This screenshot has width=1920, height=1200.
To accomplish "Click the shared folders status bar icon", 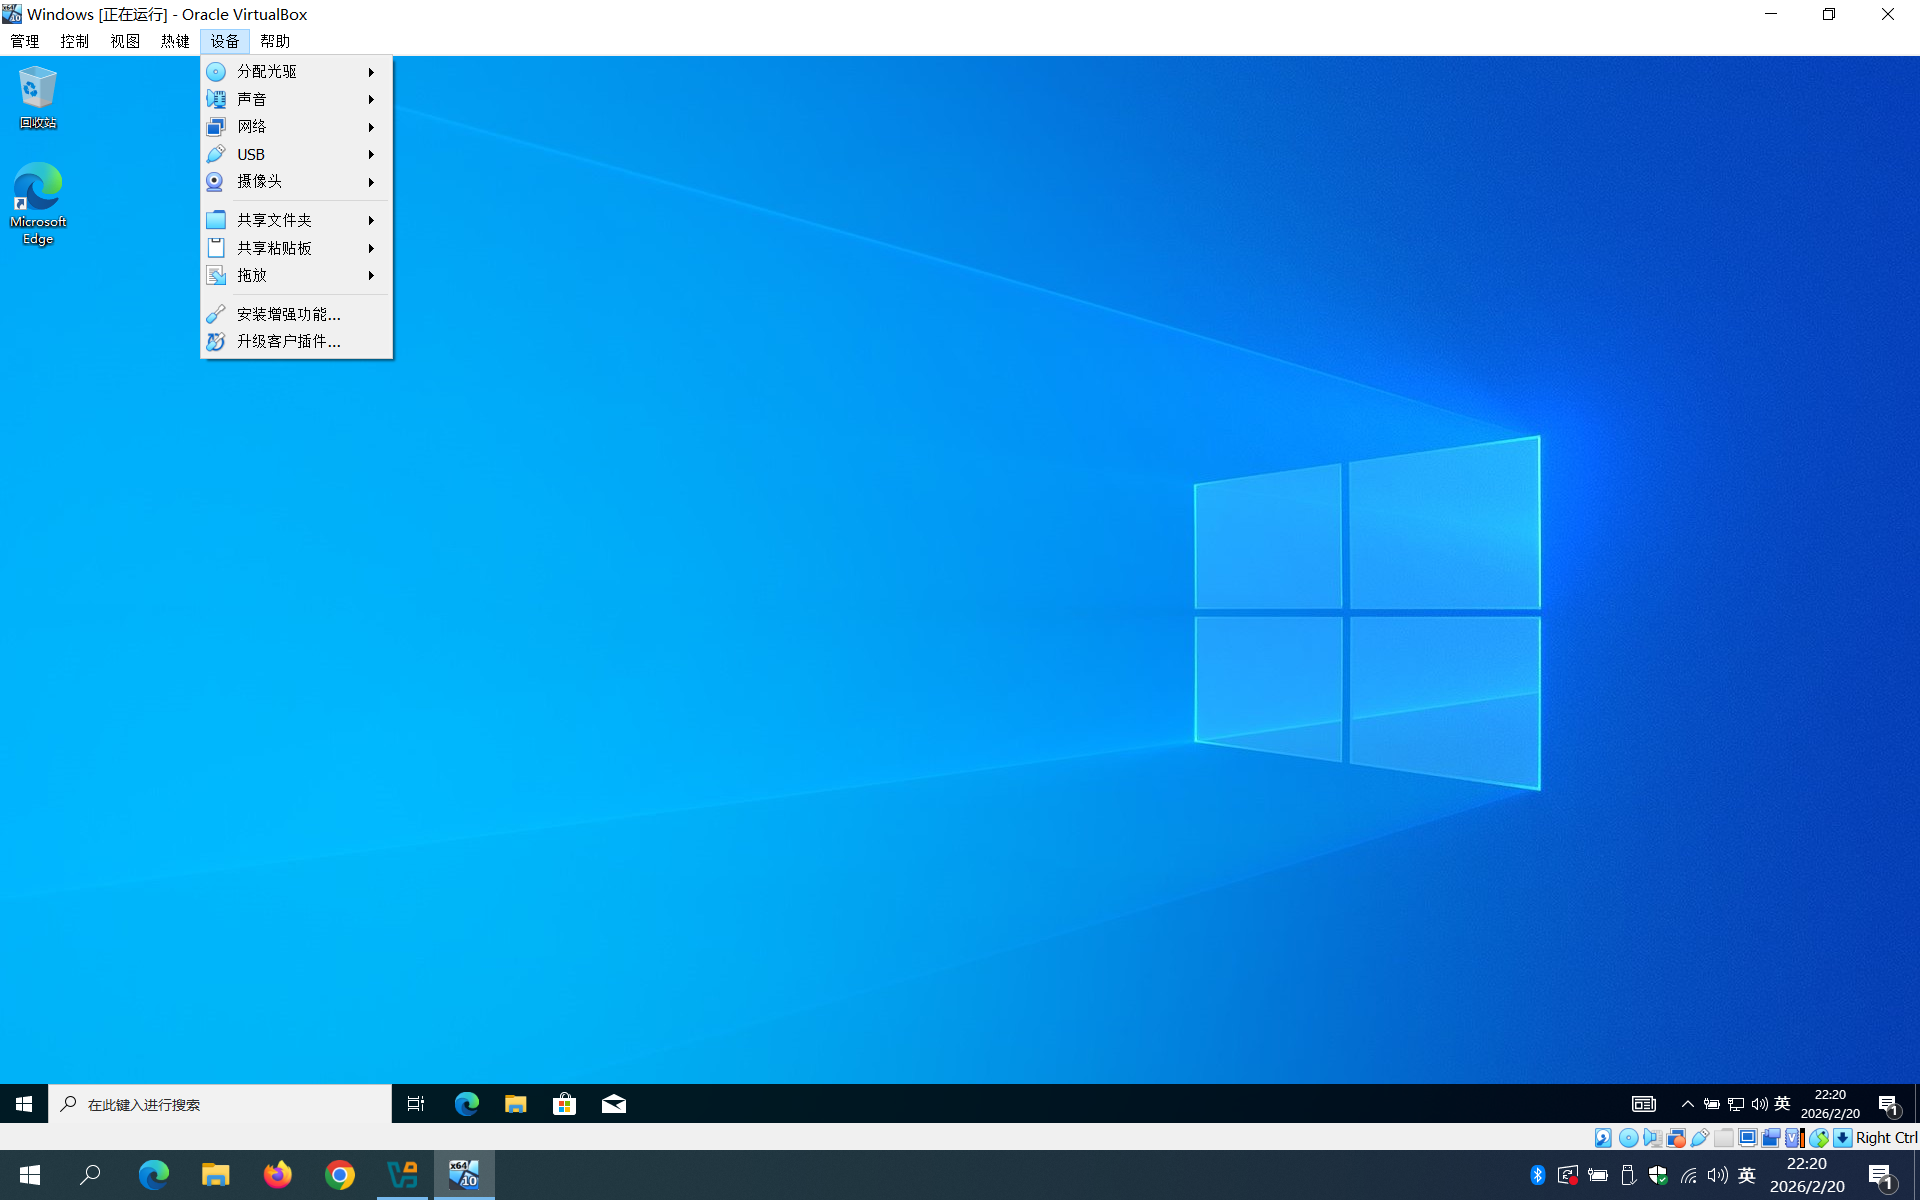I will [1724, 1138].
